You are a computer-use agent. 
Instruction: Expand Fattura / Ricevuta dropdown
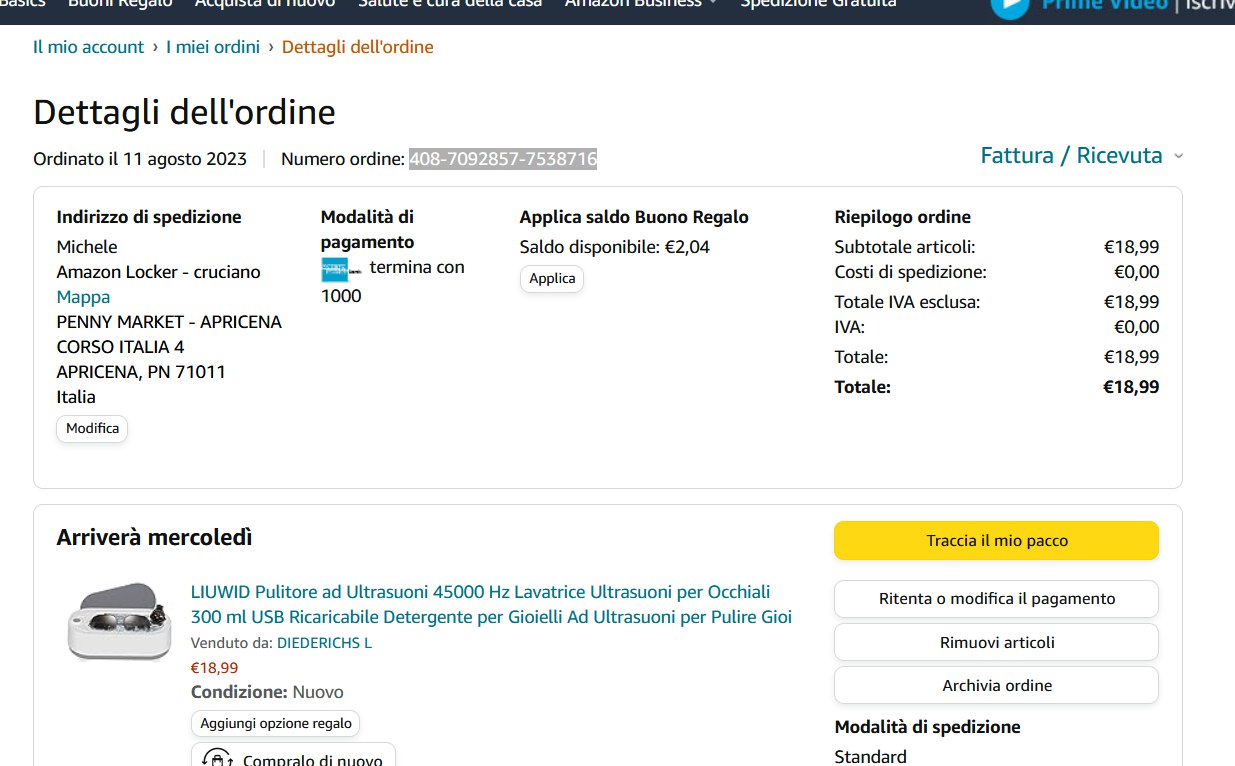(1082, 155)
